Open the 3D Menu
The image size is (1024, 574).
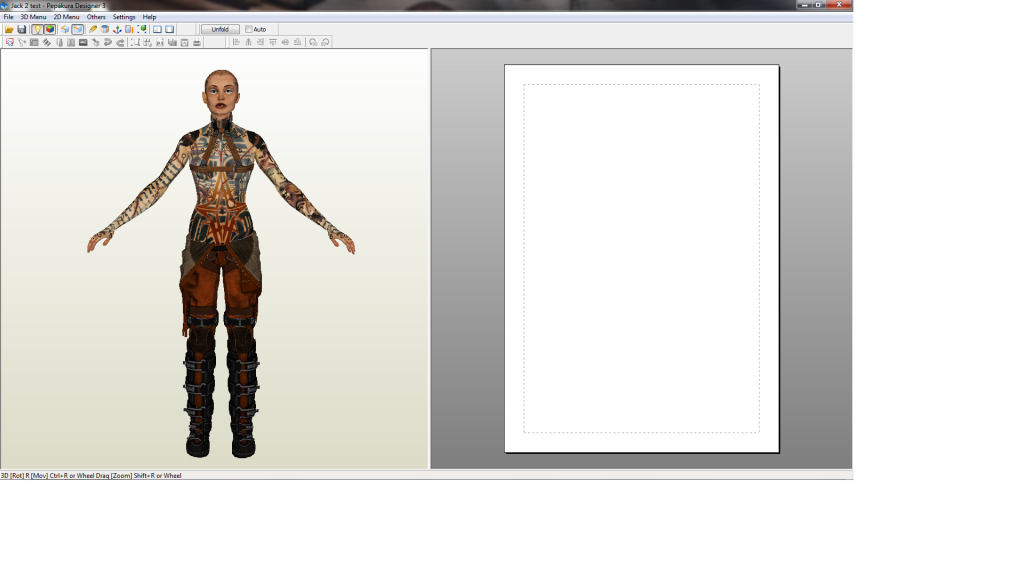(x=33, y=17)
